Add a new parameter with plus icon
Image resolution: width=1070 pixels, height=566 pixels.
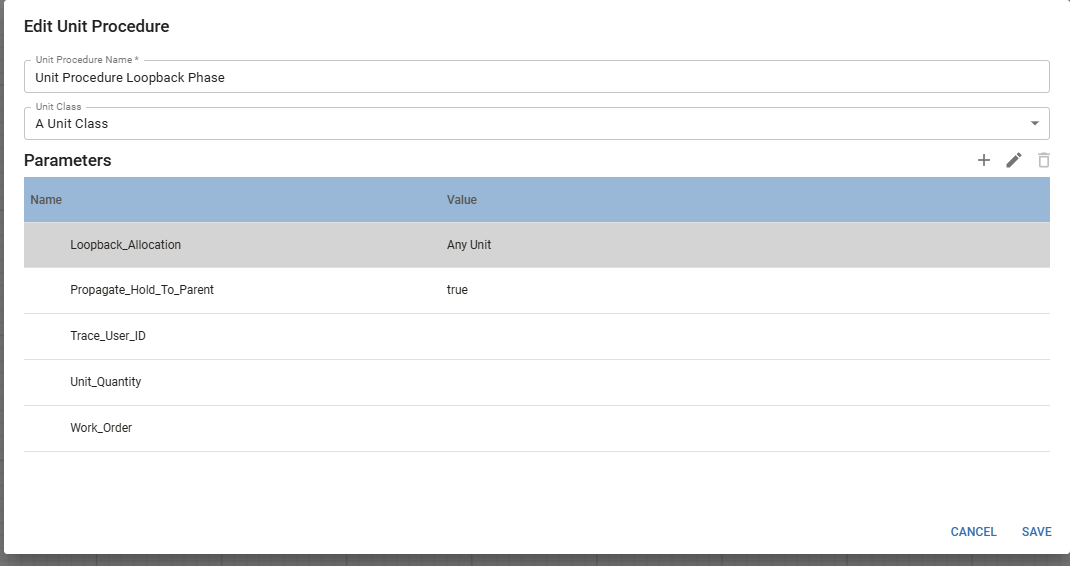coord(984,160)
